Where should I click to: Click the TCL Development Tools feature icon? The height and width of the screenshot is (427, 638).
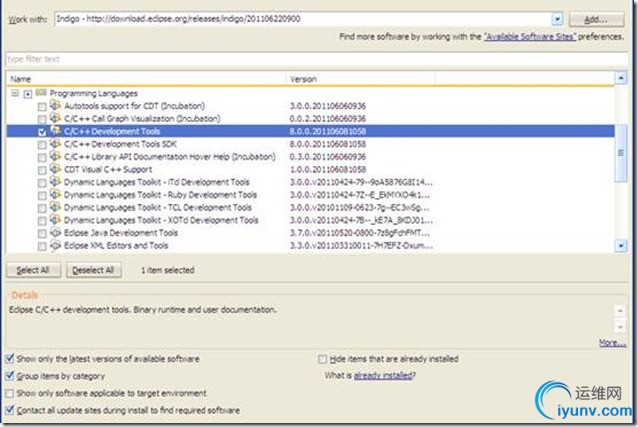click(55, 207)
